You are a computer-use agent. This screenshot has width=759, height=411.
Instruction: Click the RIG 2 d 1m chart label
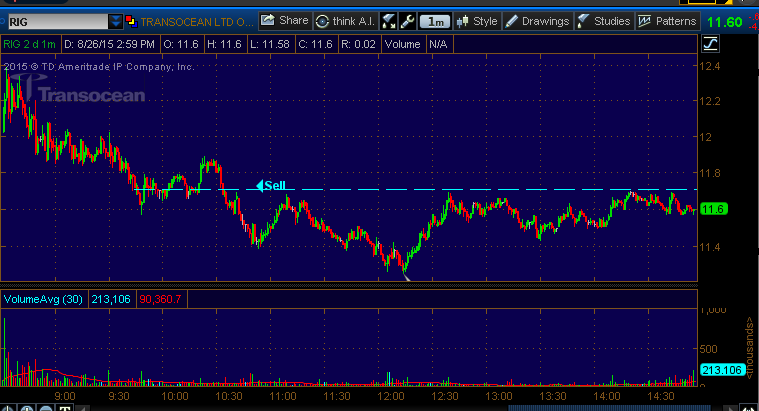pos(31,43)
